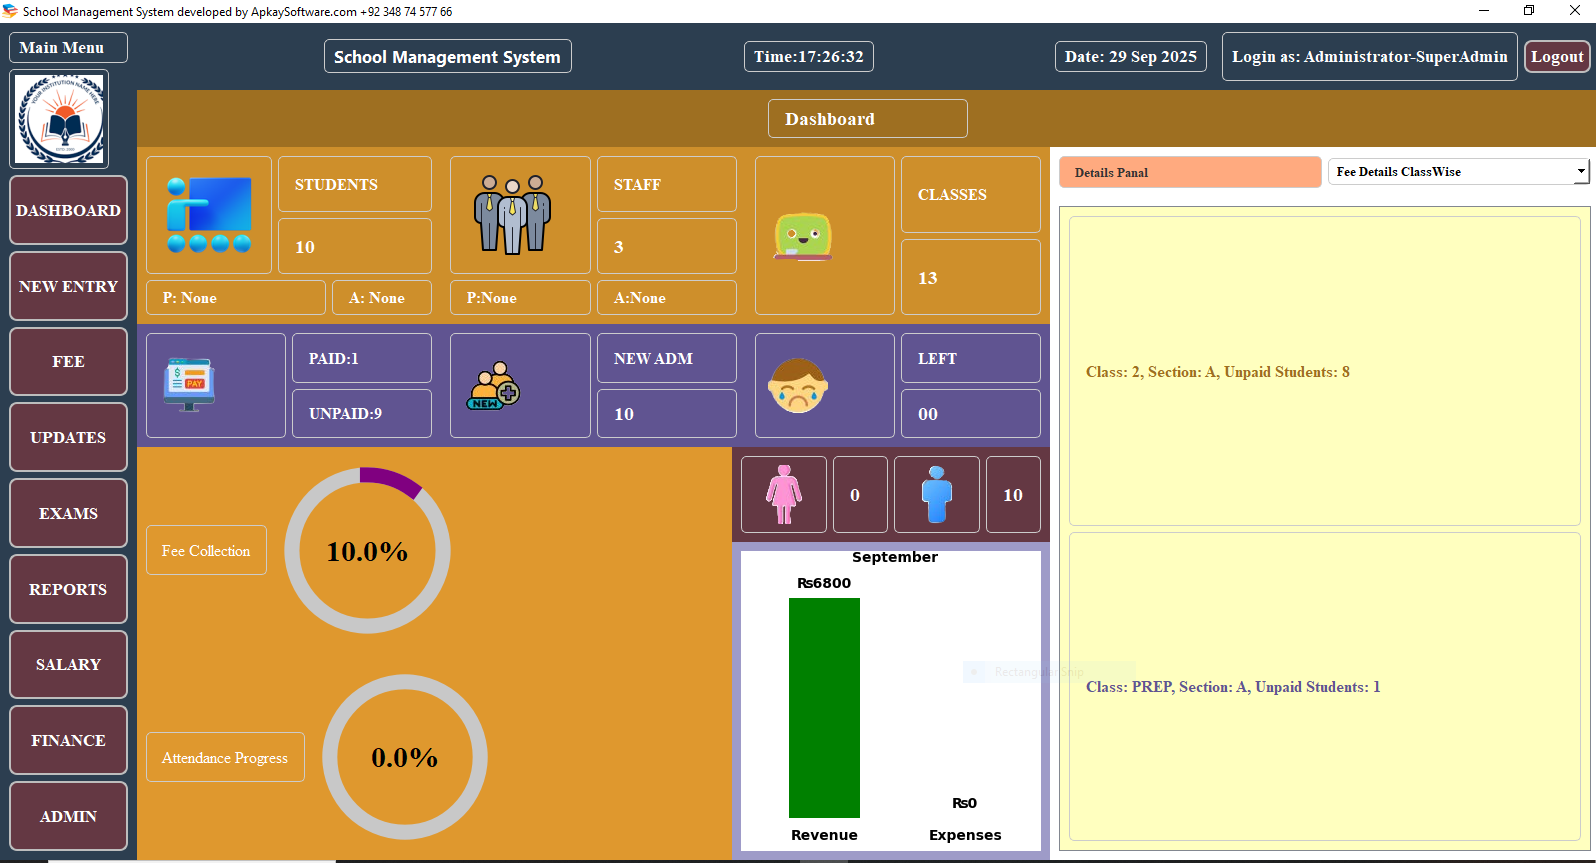Click the school logo emblem
Image resolution: width=1596 pixels, height=863 pixels.
pyautogui.click(x=60, y=119)
